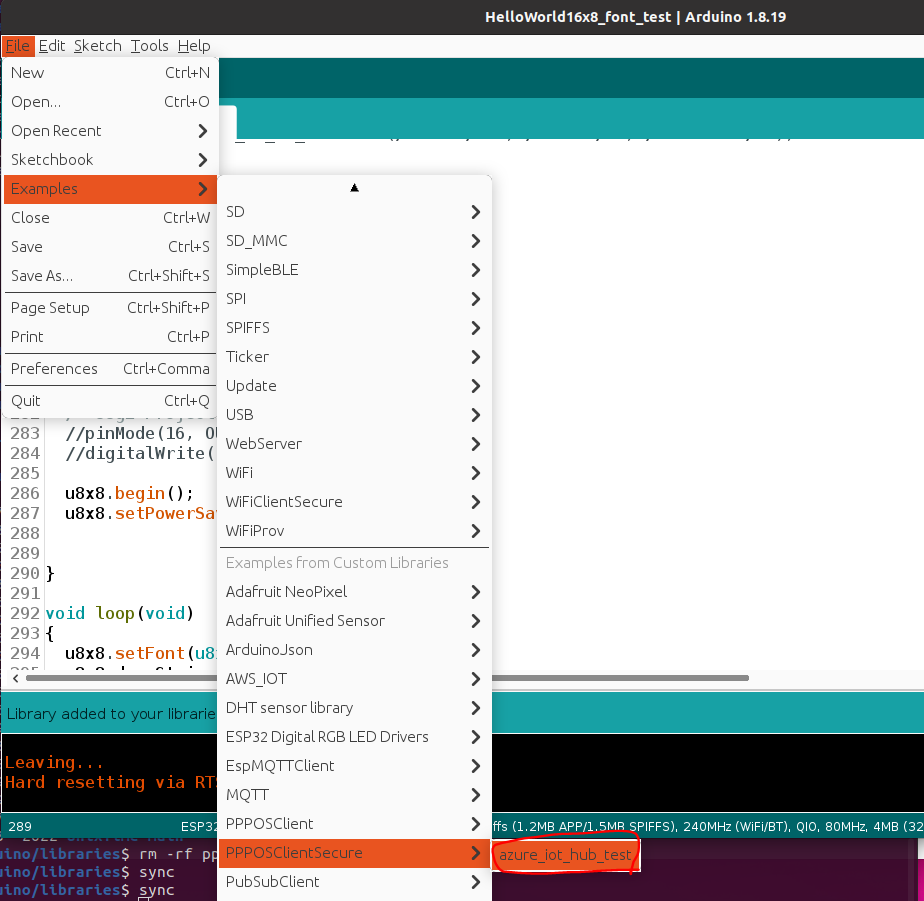Image resolution: width=924 pixels, height=901 pixels.
Task: Expand PubSubClient examples
Action: coord(354,882)
